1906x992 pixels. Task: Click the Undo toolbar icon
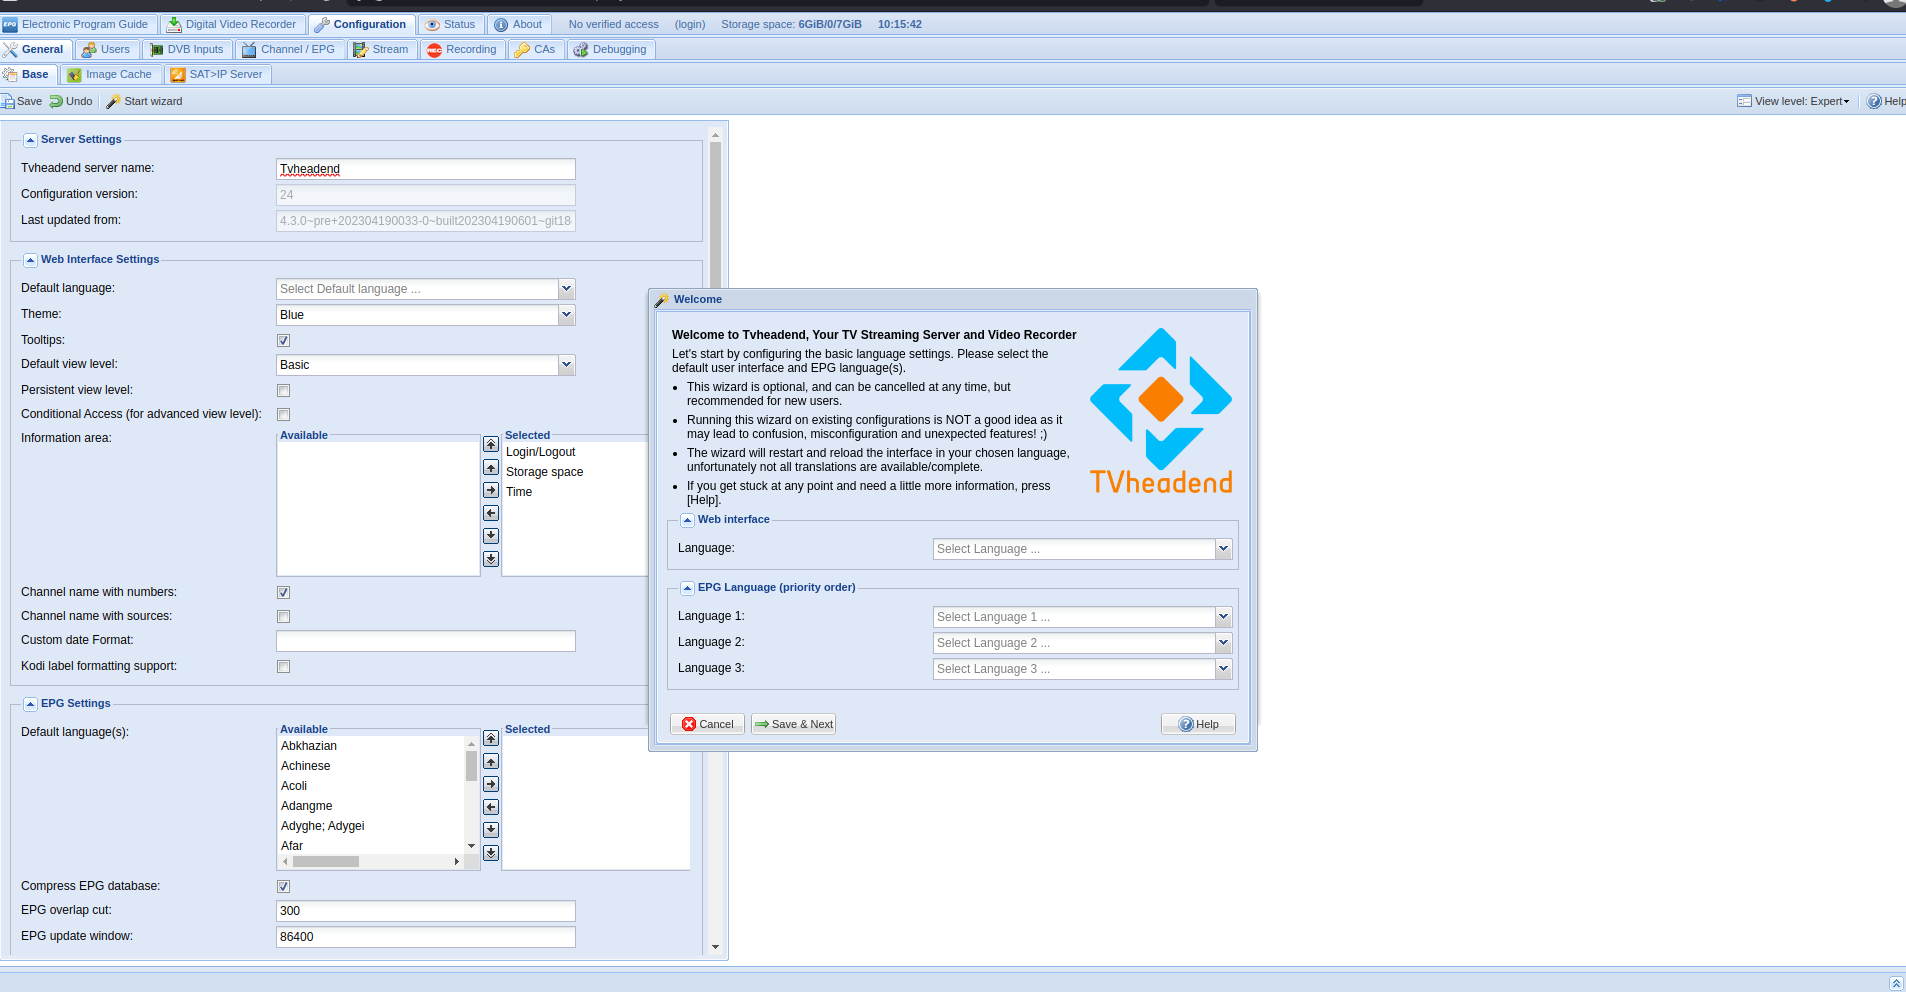[56, 101]
